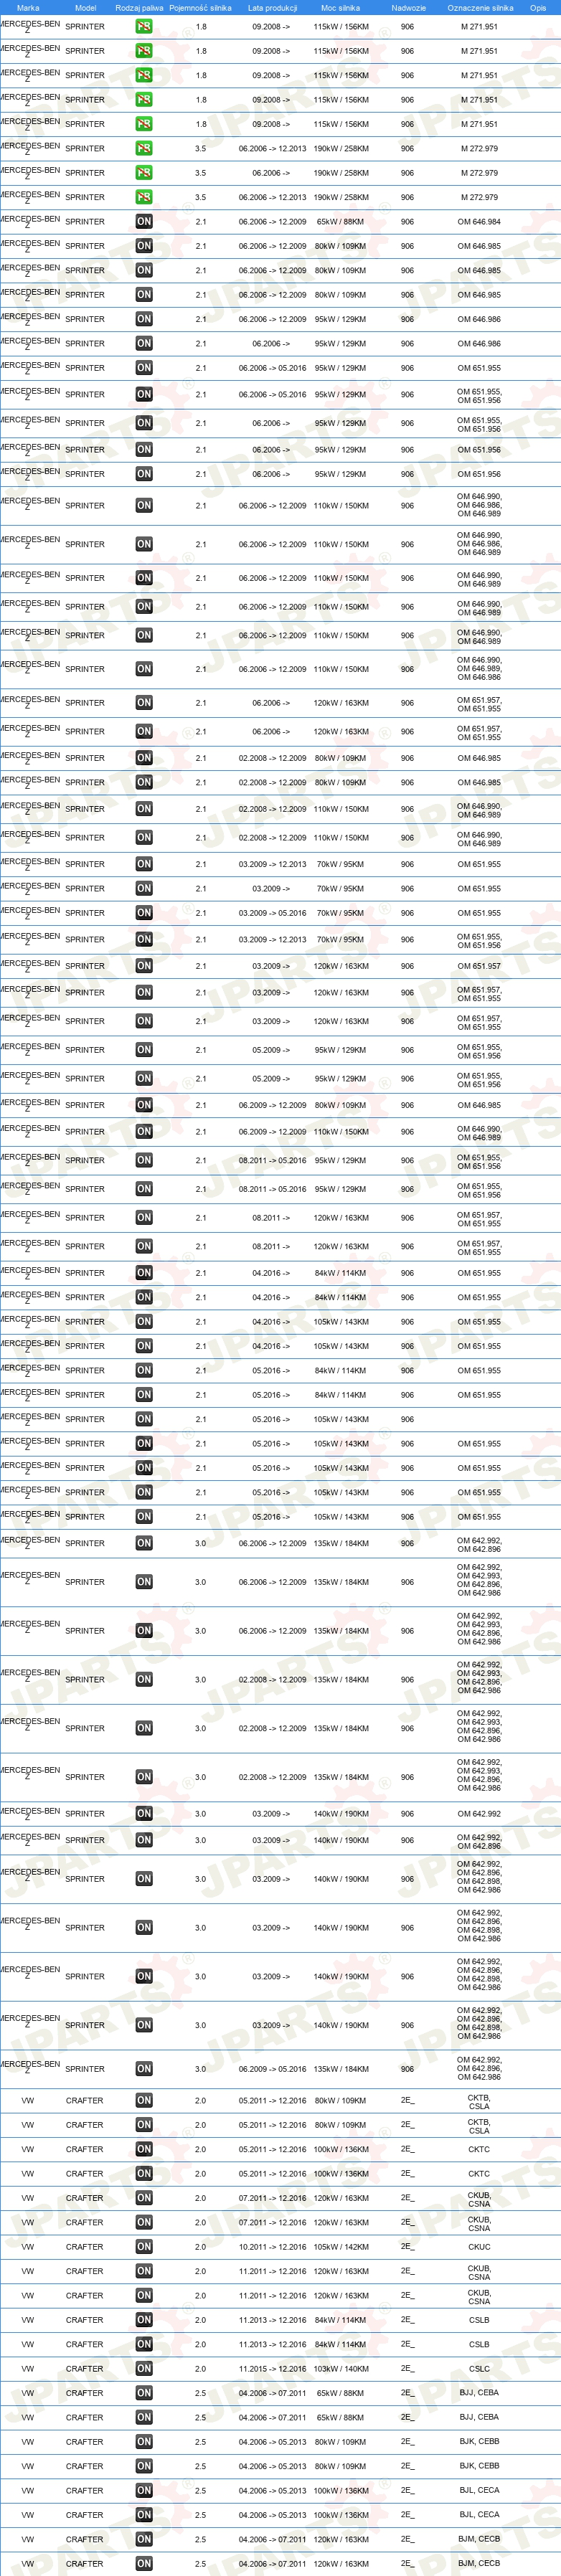This screenshot has height=2576, width=561.
Task: Select the 103kW / 140KM power cell
Action: tap(341, 2369)
